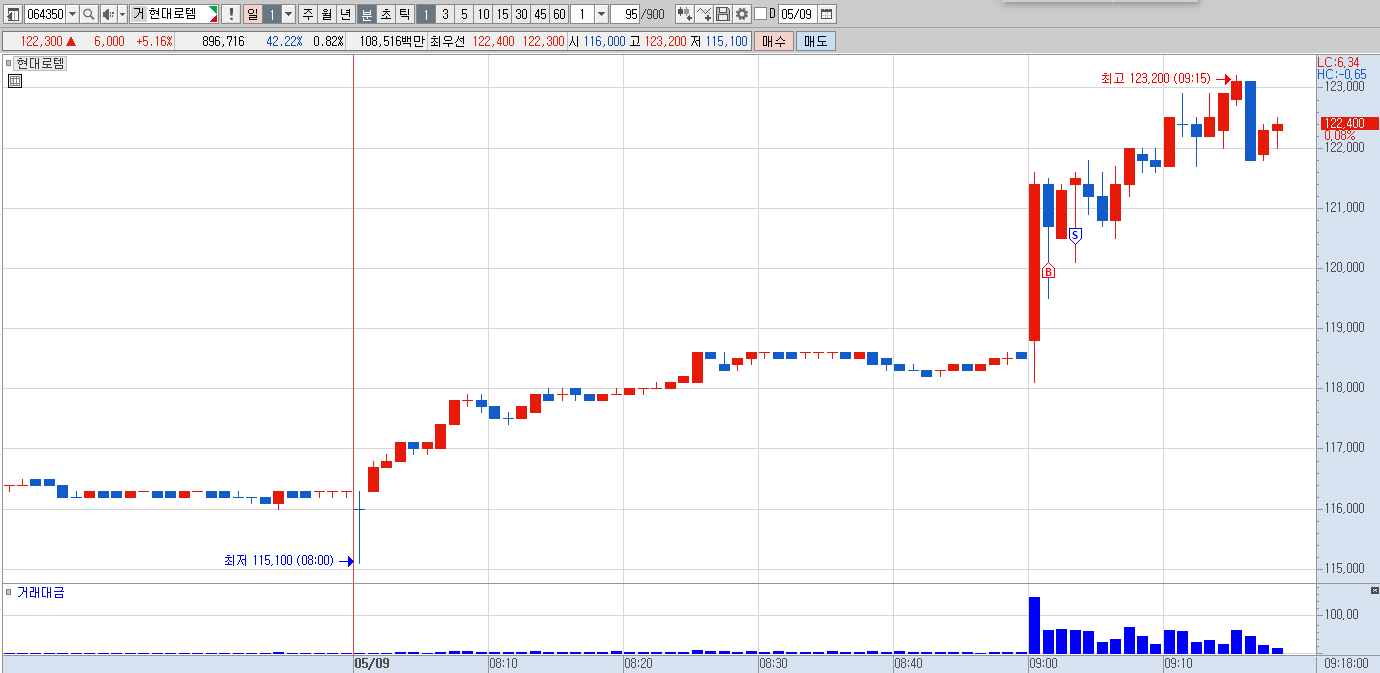Select the 분 (minute) period toggle

[367, 14]
